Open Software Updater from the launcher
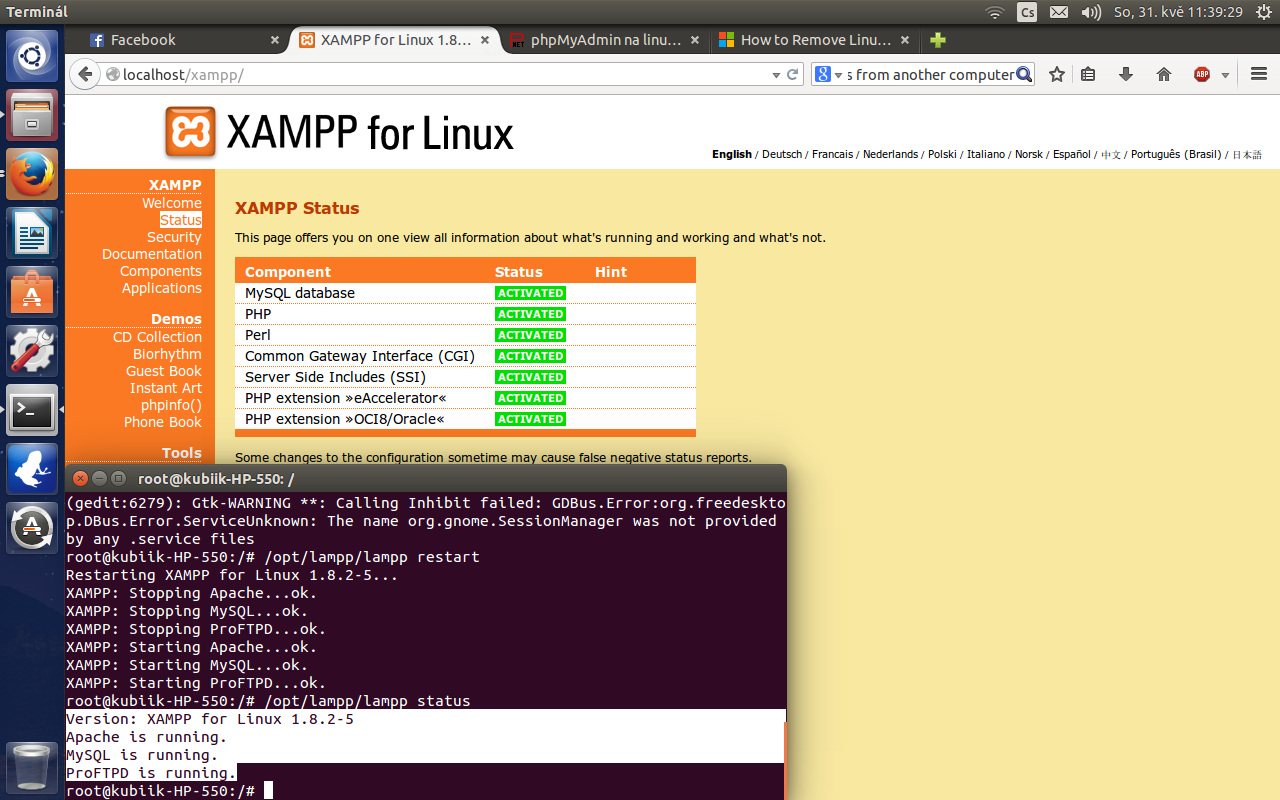Image resolution: width=1280 pixels, height=800 pixels. [33, 528]
